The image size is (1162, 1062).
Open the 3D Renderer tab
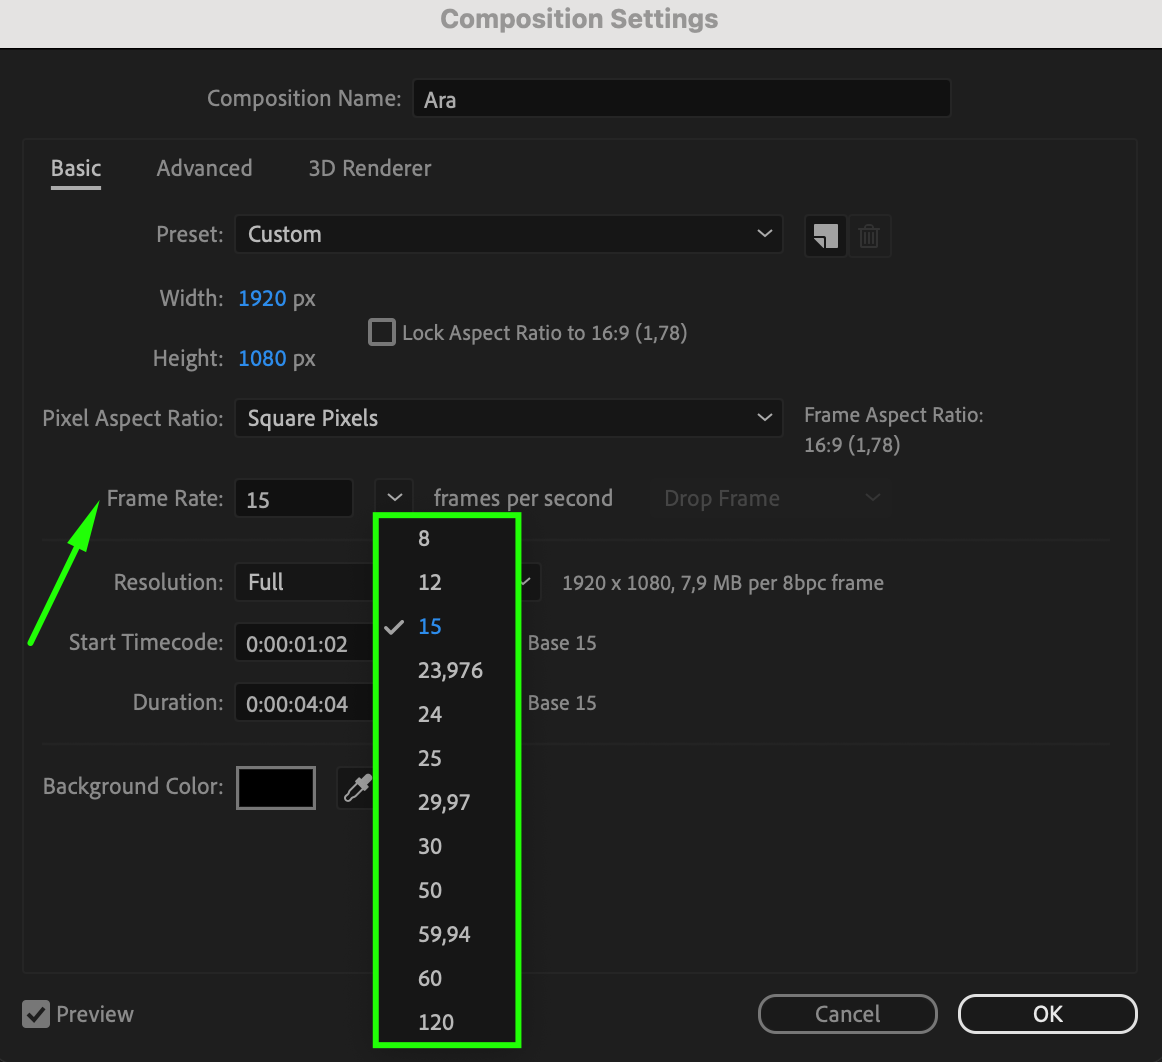[370, 168]
